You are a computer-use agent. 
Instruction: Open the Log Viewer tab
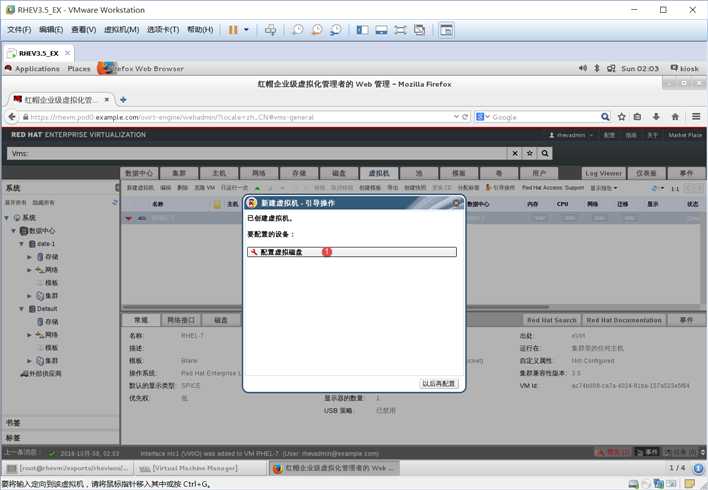point(604,173)
